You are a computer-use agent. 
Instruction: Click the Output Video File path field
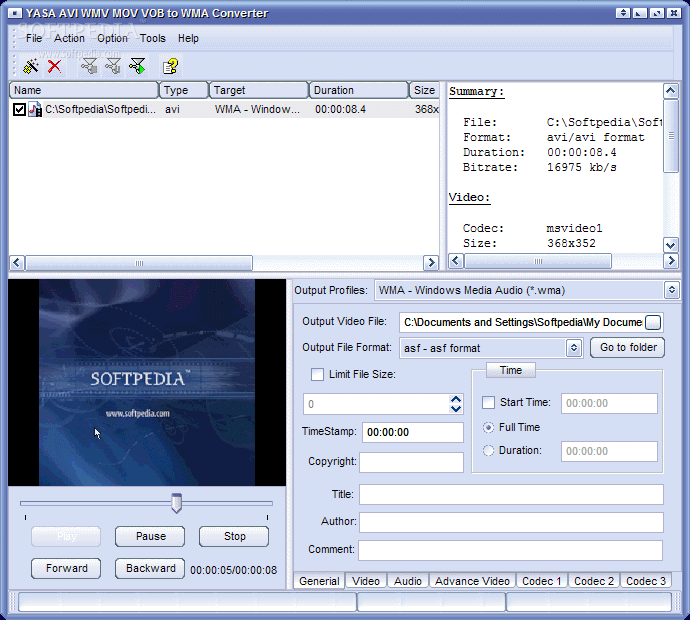click(x=522, y=323)
